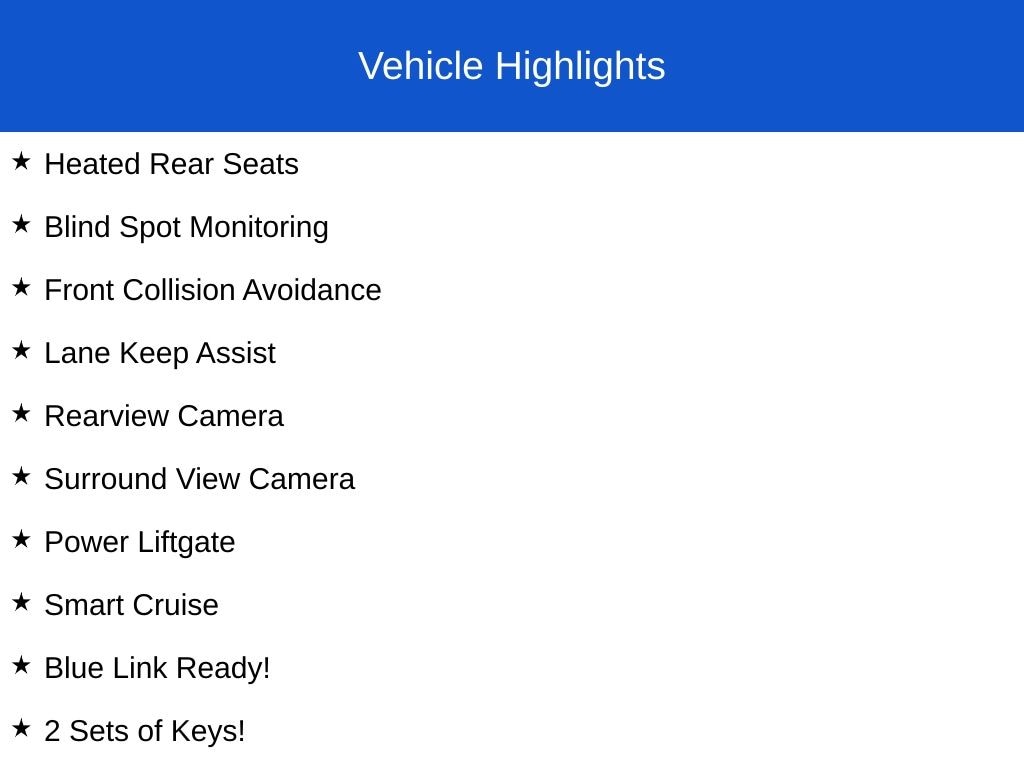Select the Heated Rear Seats text
The width and height of the screenshot is (1024, 768).
tap(171, 164)
